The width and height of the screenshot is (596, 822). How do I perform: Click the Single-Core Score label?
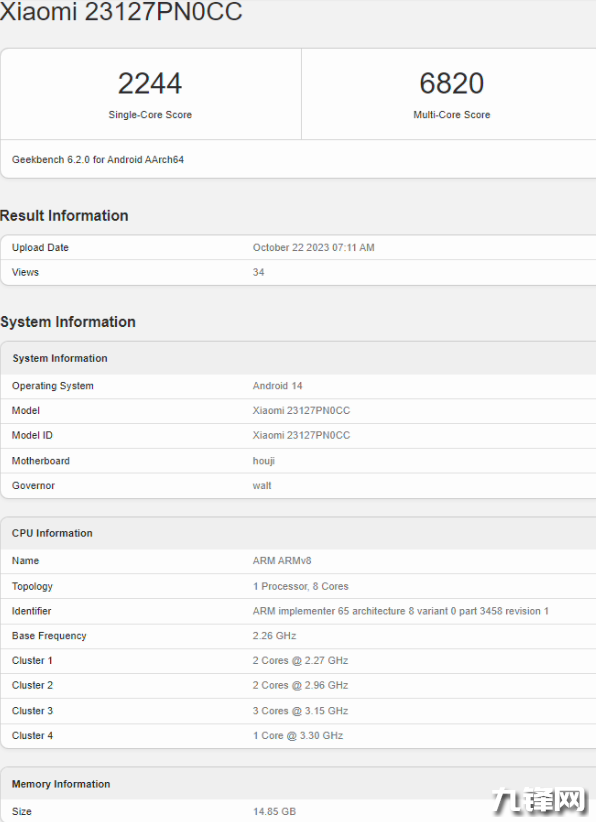(x=150, y=115)
